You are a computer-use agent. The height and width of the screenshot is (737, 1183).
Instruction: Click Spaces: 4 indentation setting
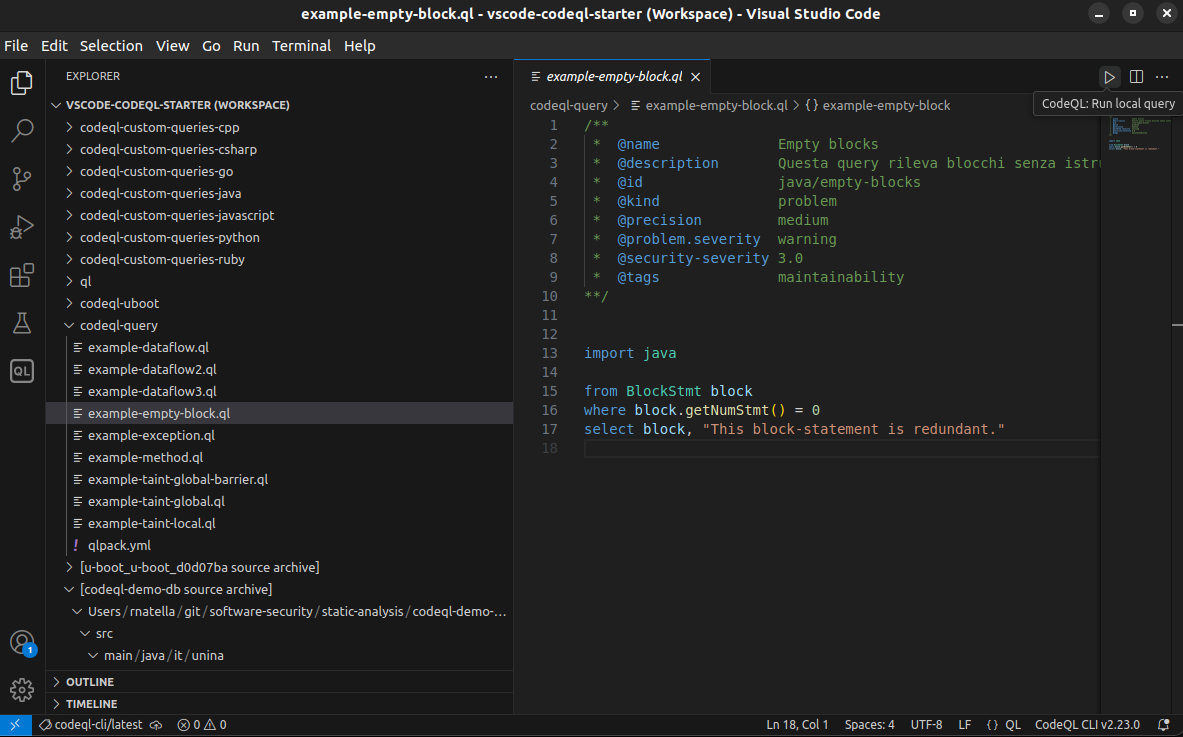pyautogui.click(x=870, y=725)
